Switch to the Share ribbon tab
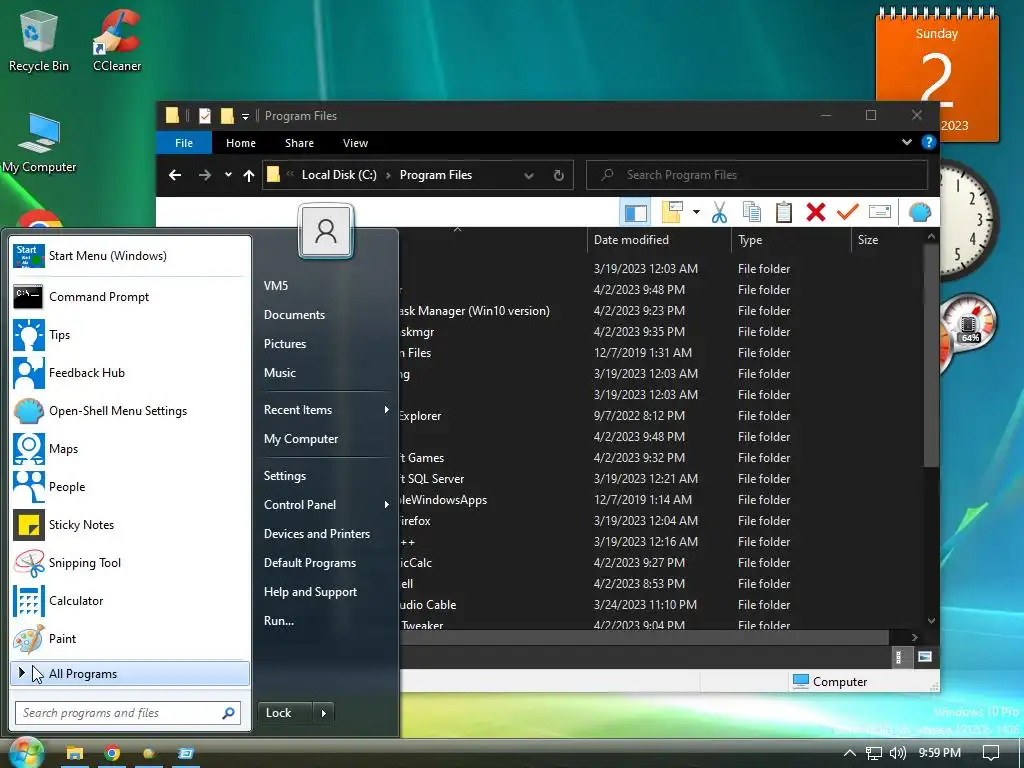The image size is (1024, 768). (299, 143)
